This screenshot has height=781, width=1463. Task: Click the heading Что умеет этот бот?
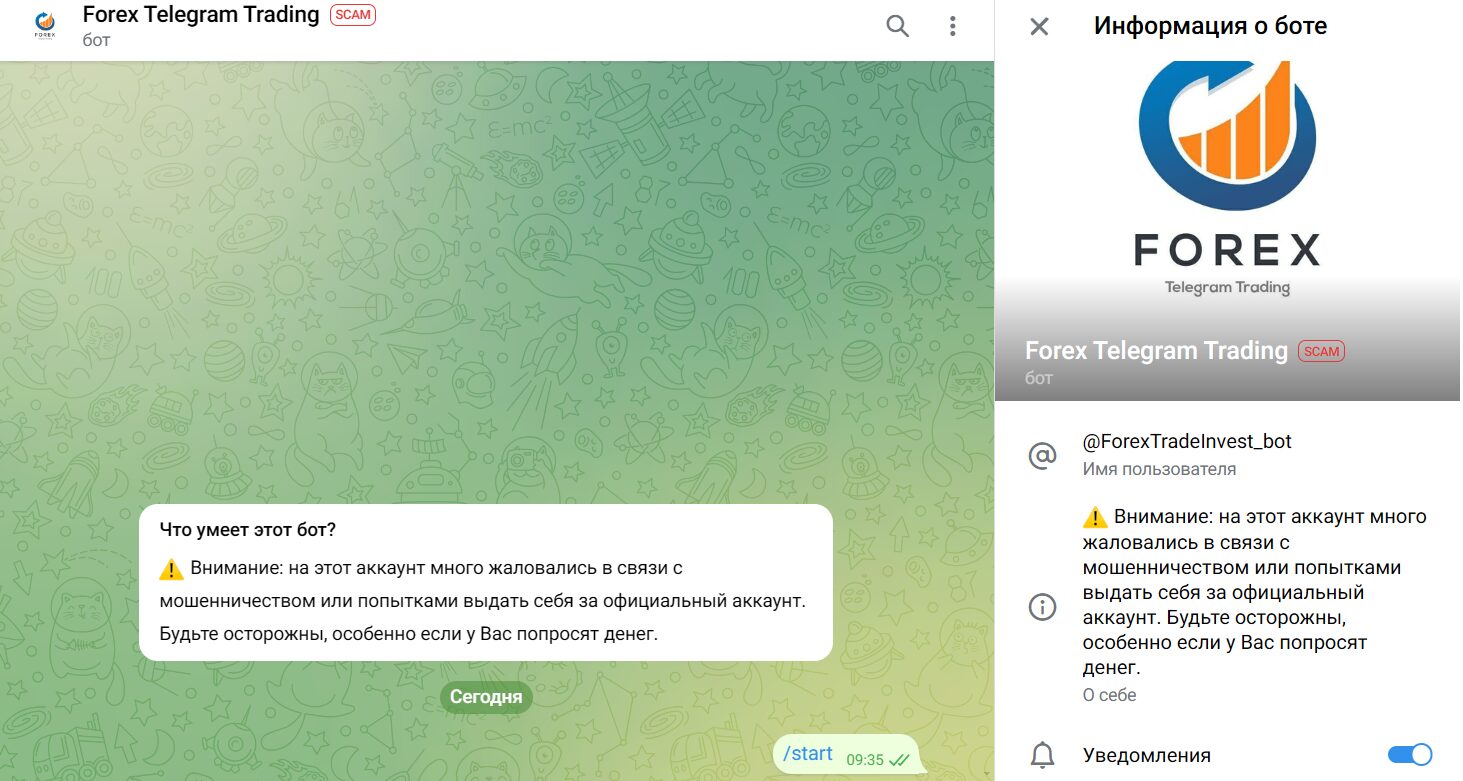(248, 530)
